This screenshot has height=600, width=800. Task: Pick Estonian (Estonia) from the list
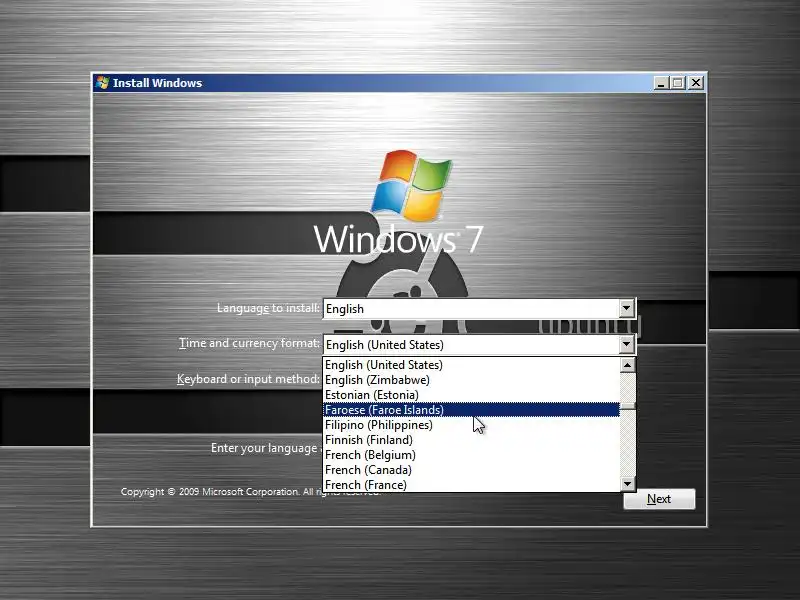(472, 395)
